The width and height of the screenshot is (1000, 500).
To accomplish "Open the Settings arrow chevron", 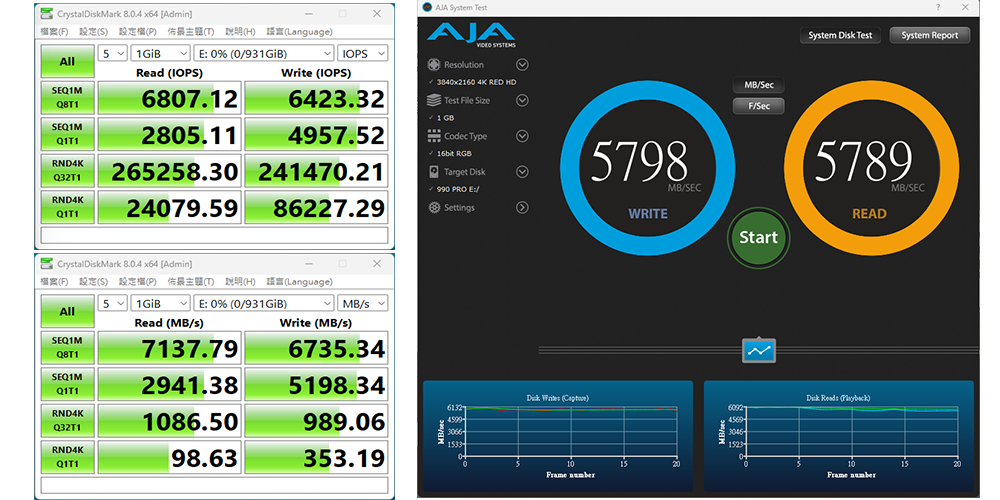I will 522,207.
